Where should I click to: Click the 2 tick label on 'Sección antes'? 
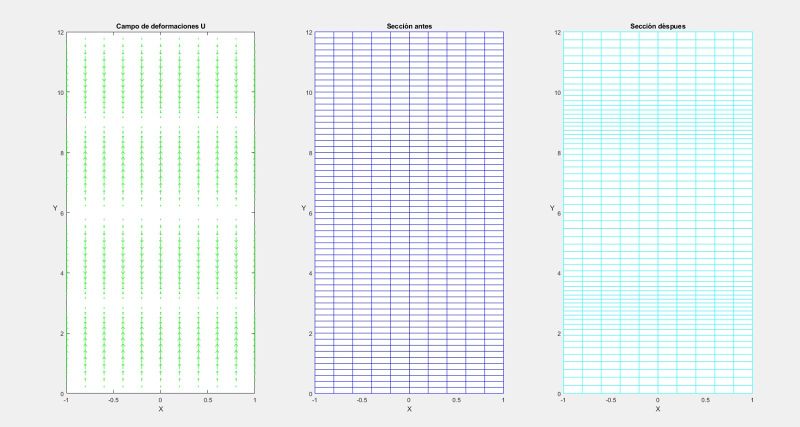(x=309, y=333)
